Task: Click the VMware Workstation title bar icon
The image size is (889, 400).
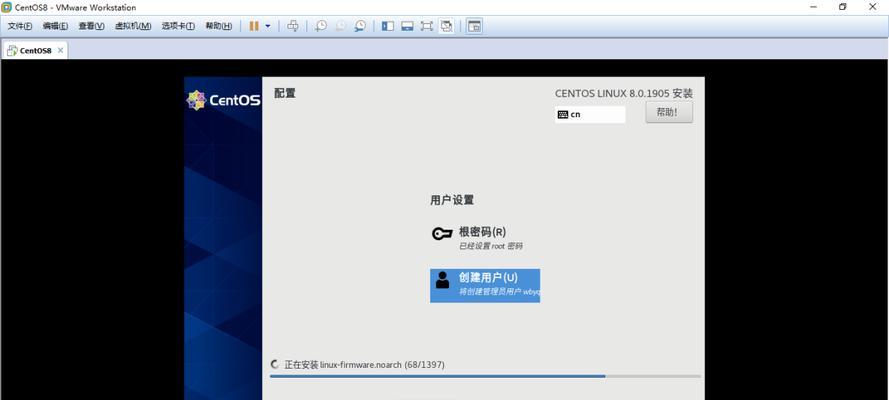Action: point(7,7)
